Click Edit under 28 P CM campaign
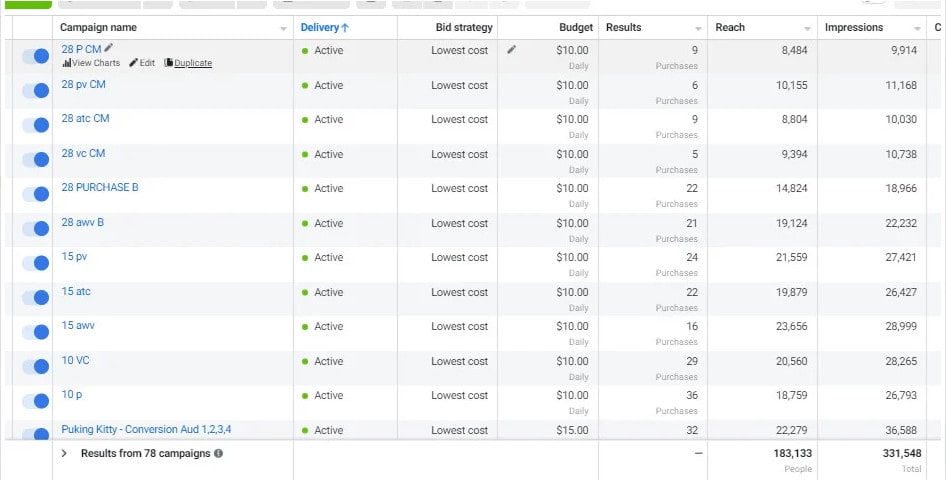Screen dimensions: 946x480 coord(142,63)
